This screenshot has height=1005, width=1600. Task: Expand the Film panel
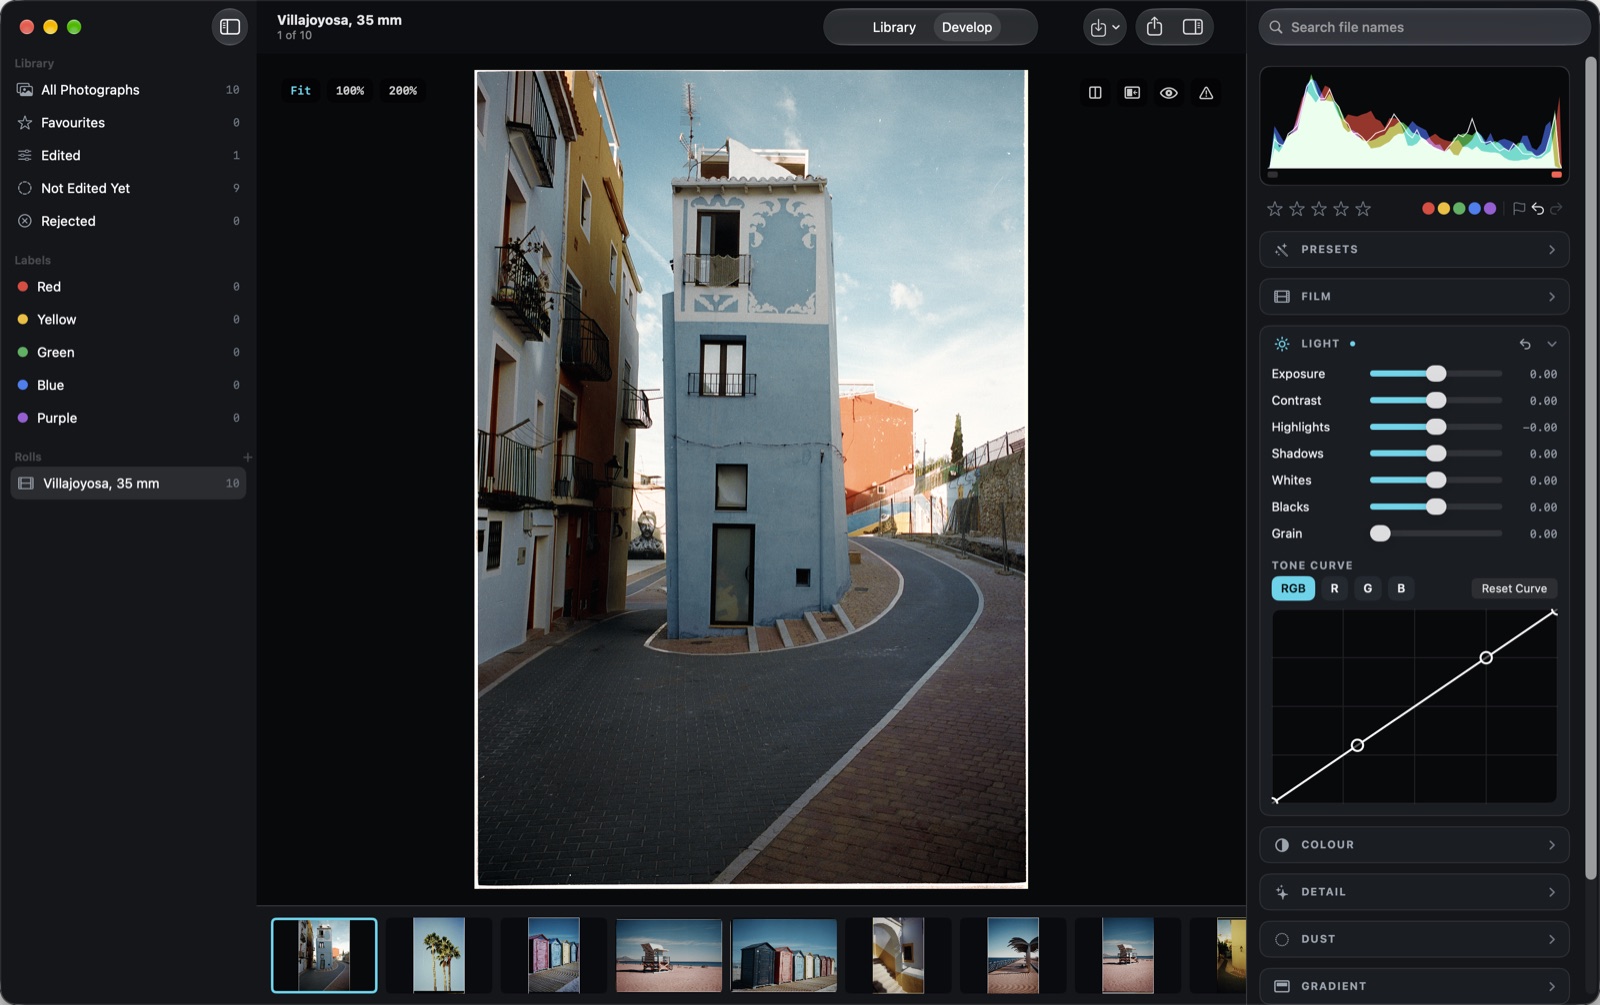tap(1414, 297)
